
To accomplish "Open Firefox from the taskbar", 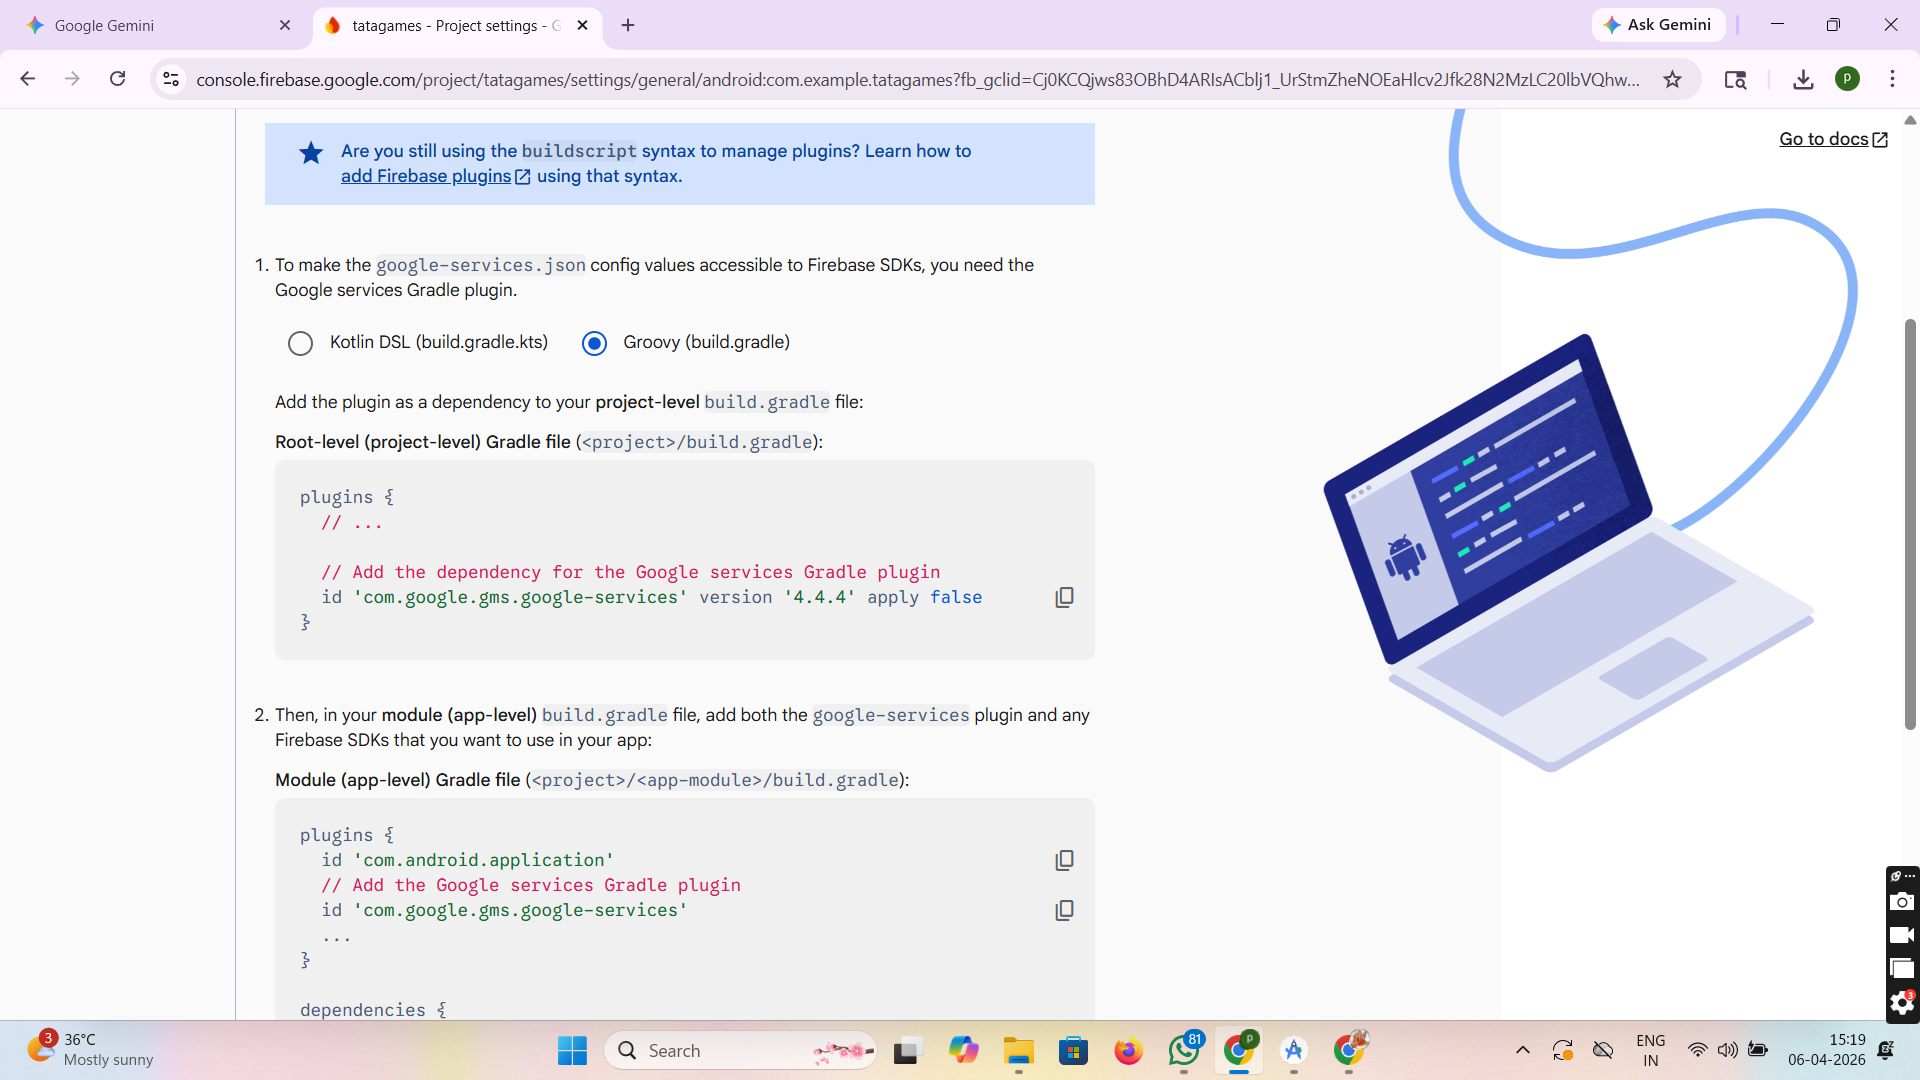I will 1128,1050.
